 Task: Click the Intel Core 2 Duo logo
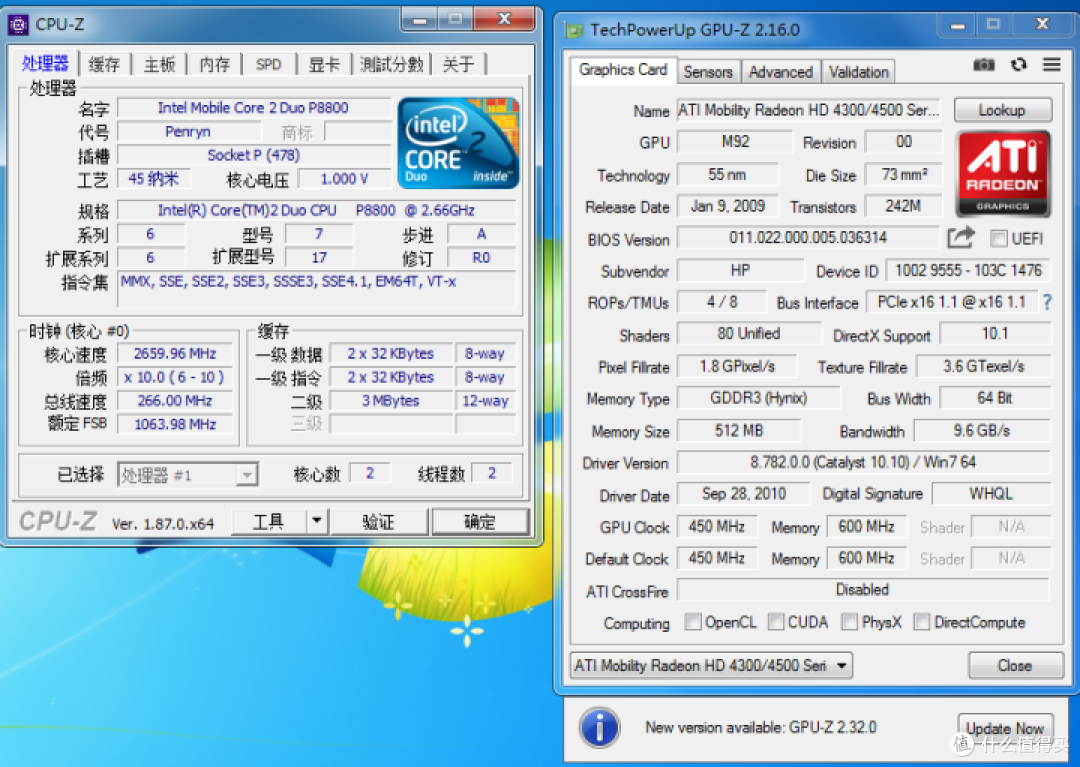[458, 143]
